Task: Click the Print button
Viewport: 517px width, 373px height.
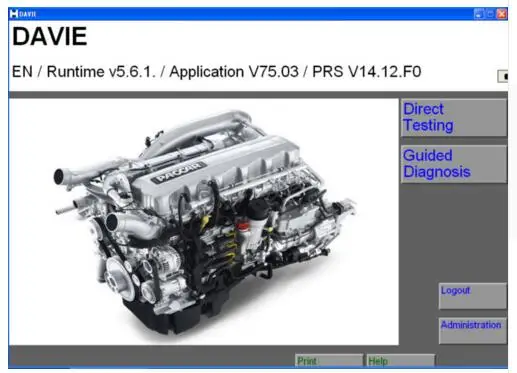Action: pyautogui.click(x=329, y=360)
